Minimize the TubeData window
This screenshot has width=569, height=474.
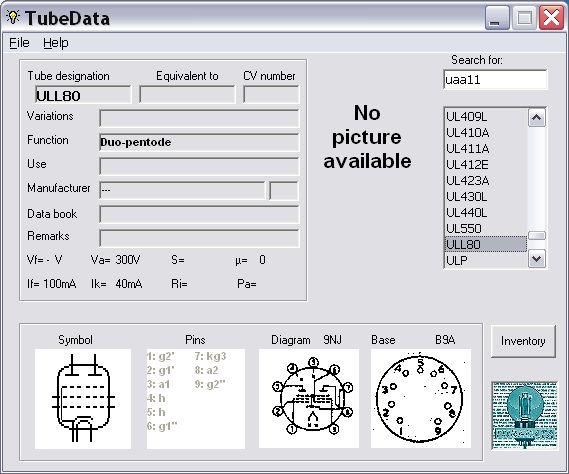[x=497, y=19]
